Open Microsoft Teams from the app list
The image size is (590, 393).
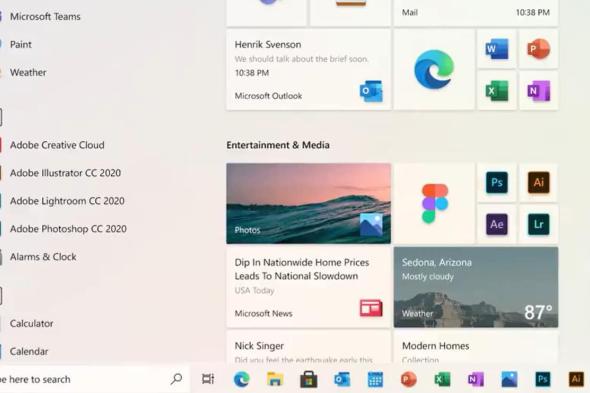point(45,17)
